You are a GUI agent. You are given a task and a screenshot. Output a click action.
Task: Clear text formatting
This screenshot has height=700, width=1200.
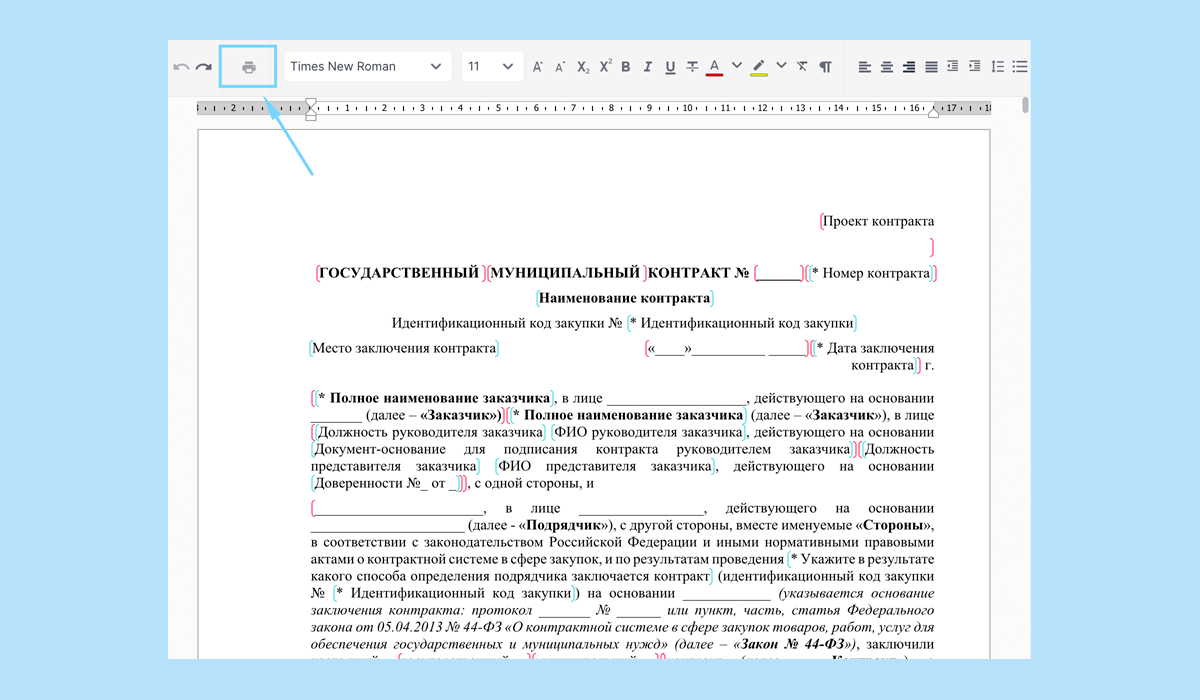point(802,67)
